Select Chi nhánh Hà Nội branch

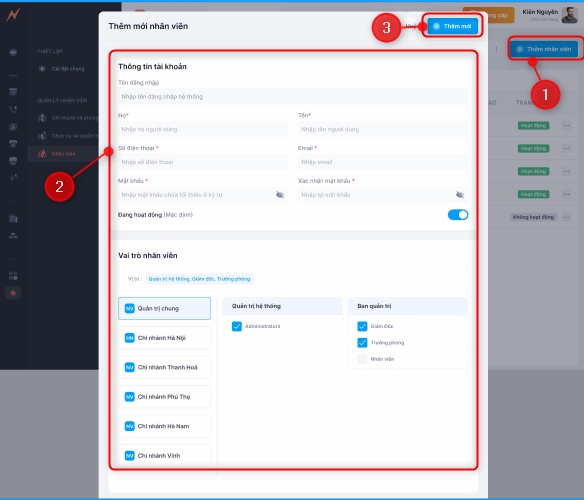pos(164,338)
